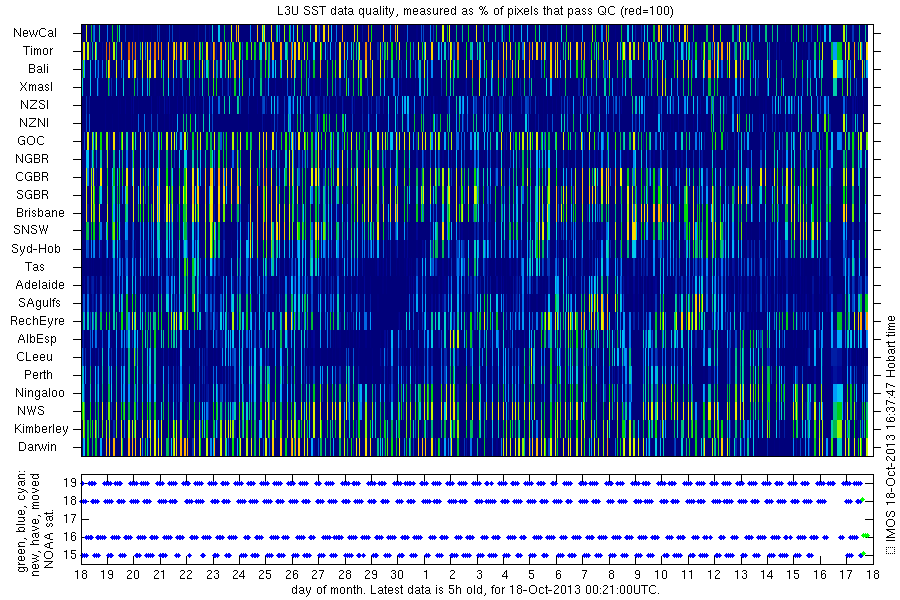Screen dimensions: 900x600
Task: Select the Ningaloo region label
Action: point(40,393)
